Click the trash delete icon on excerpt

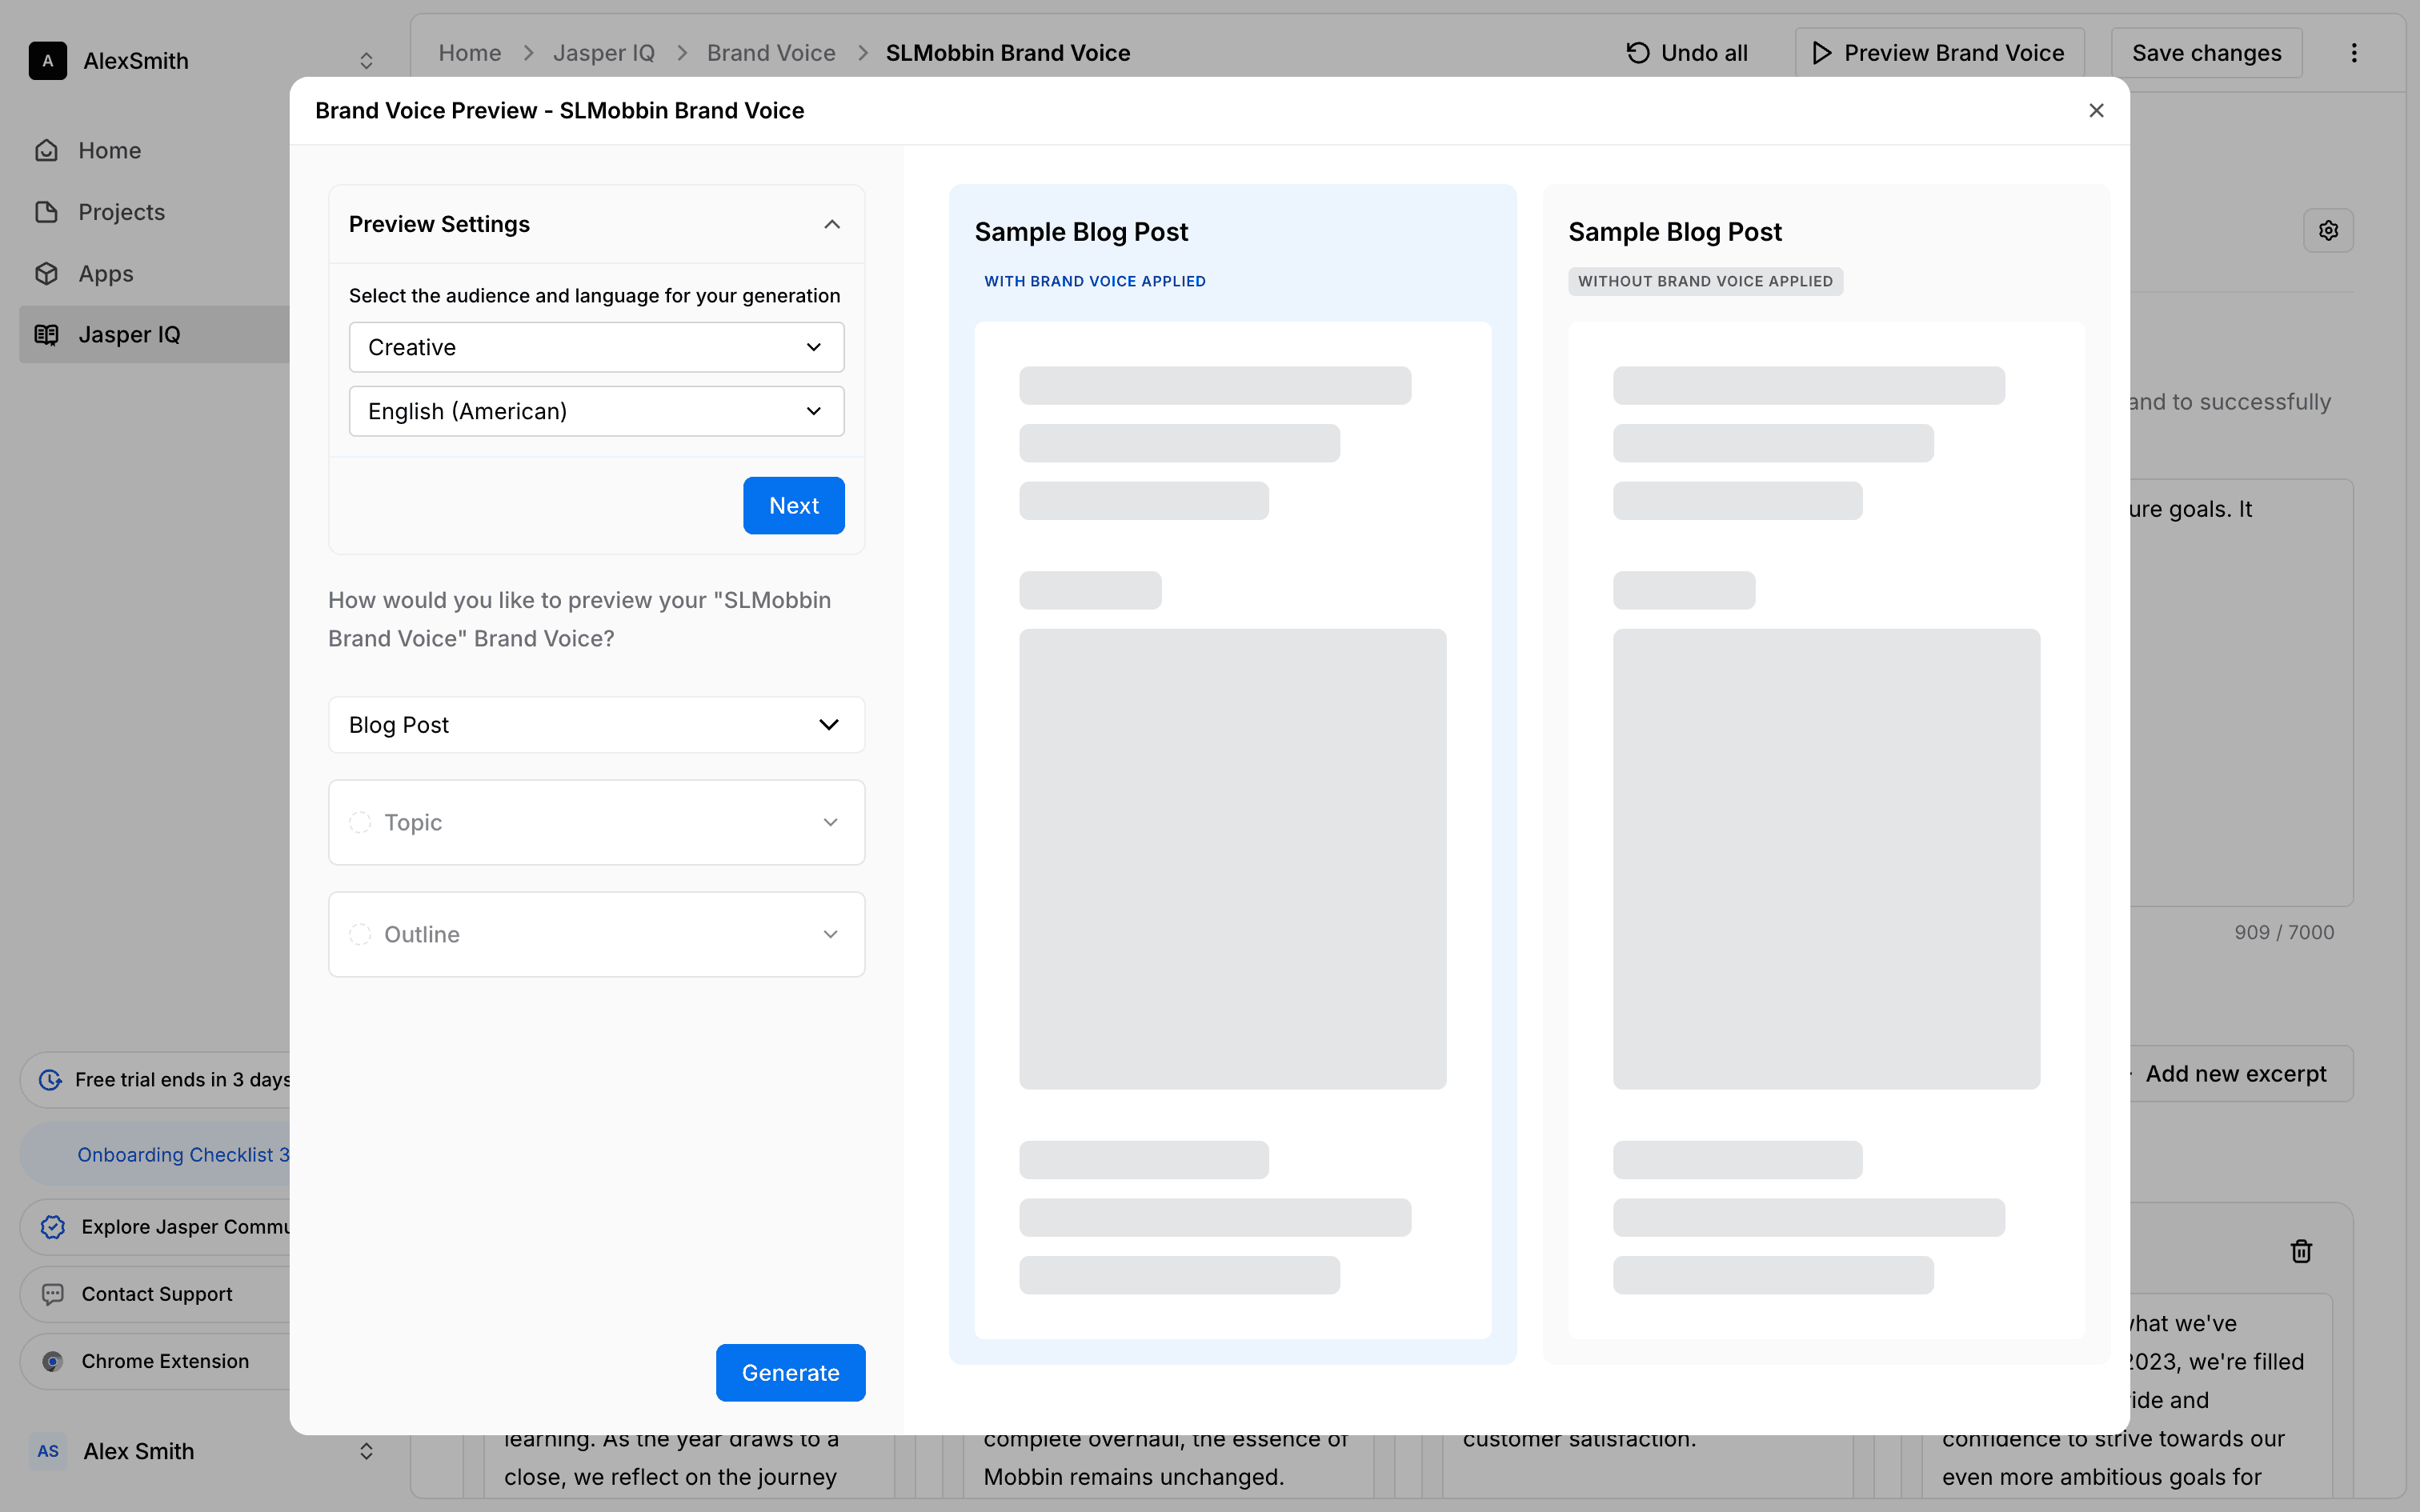point(2301,1251)
